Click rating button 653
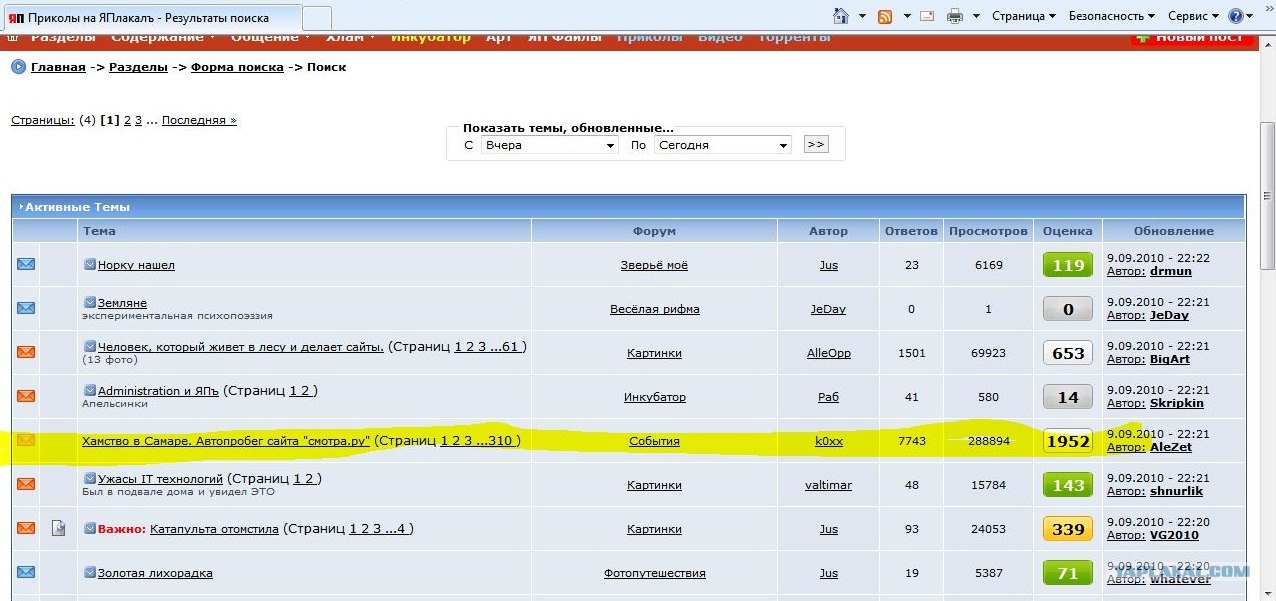 (x=1067, y=353)
